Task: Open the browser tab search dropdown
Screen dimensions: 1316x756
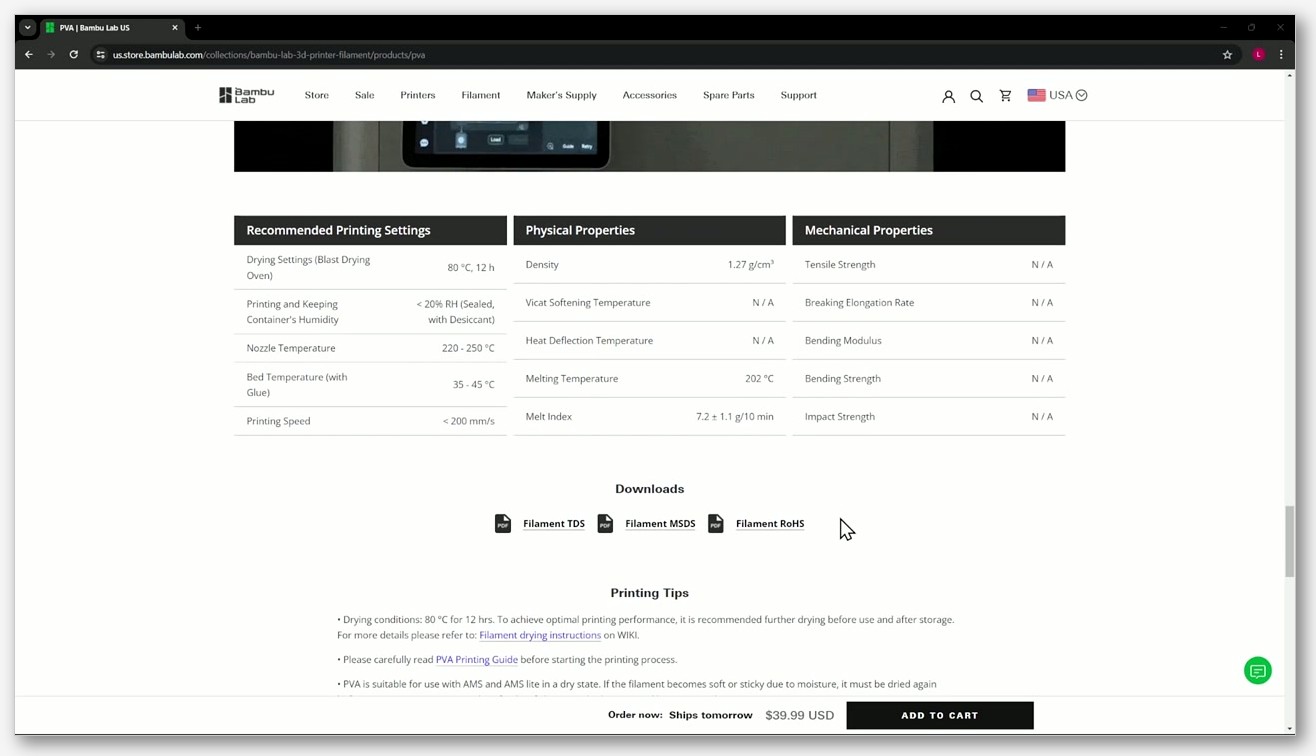Action: pyautogui.click(x=27, y=27)
